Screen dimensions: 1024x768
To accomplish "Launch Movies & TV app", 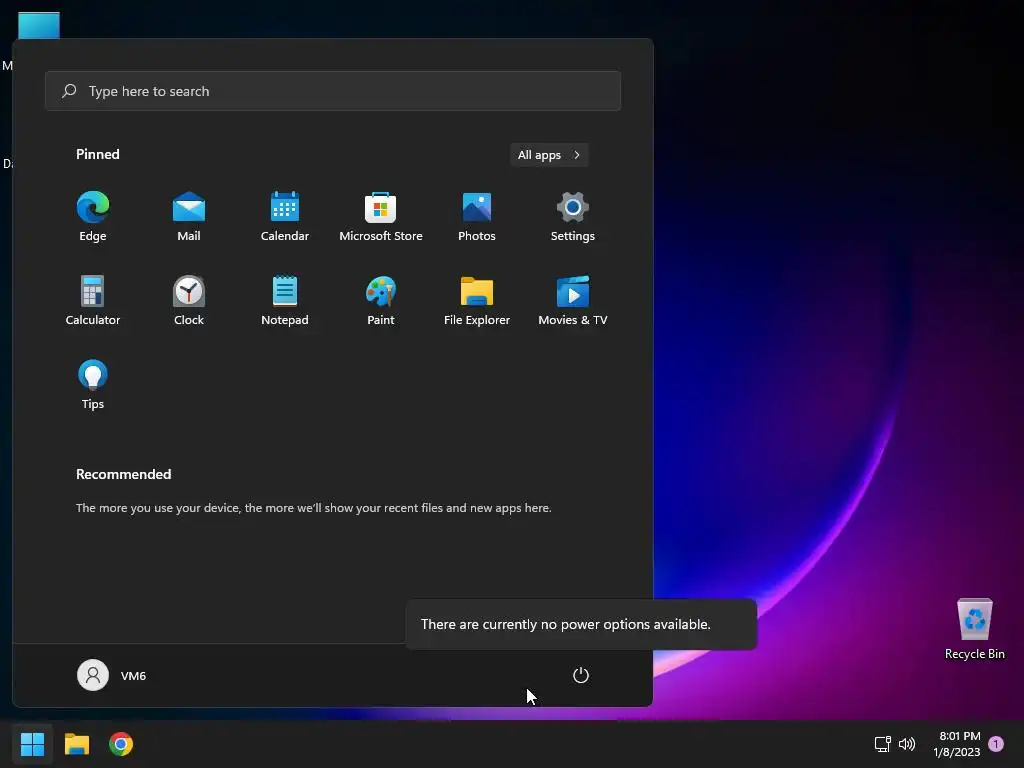I will (573, 300).
